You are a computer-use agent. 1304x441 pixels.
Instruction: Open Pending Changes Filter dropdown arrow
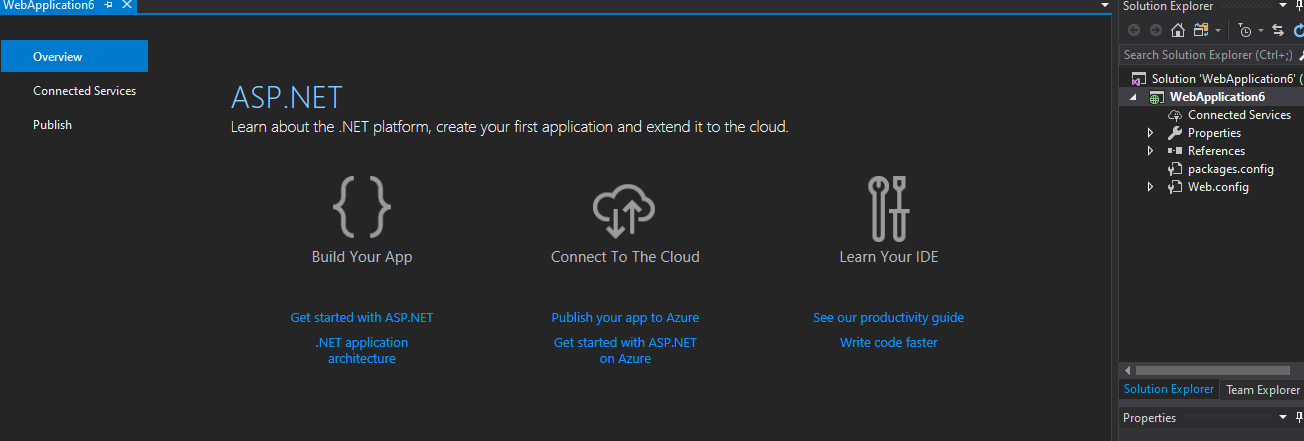coord(1260,30)
